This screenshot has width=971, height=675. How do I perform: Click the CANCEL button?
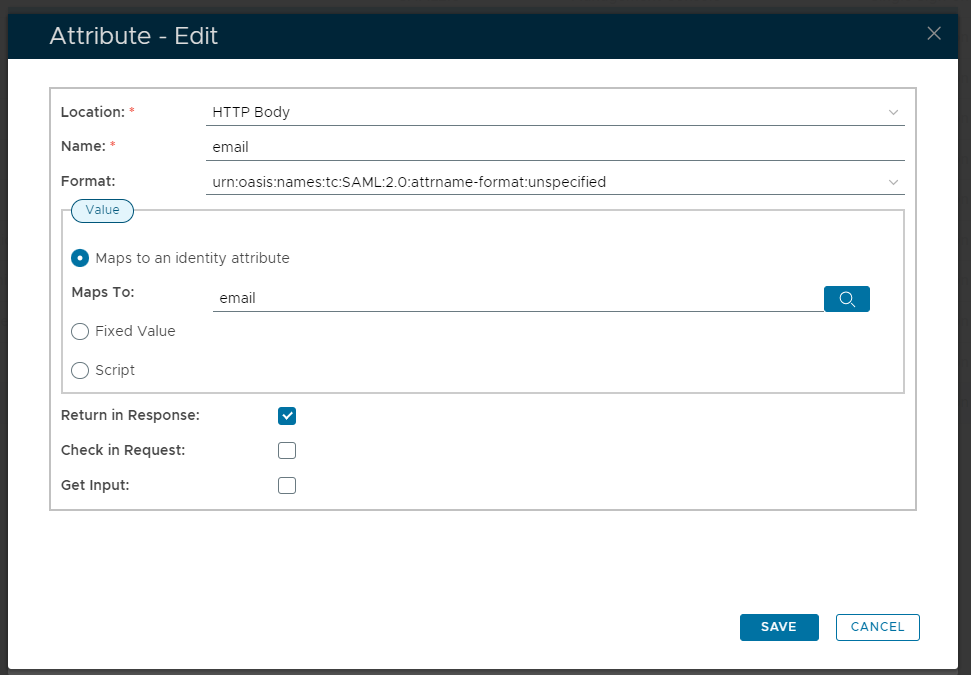click(877, 627)
